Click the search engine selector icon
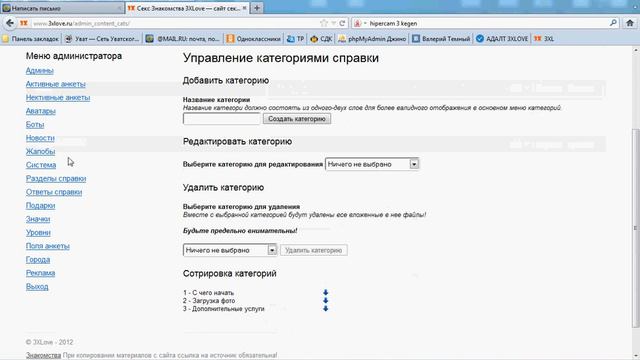The height and width of the screenshot is (360, 640). coord(359,23)
